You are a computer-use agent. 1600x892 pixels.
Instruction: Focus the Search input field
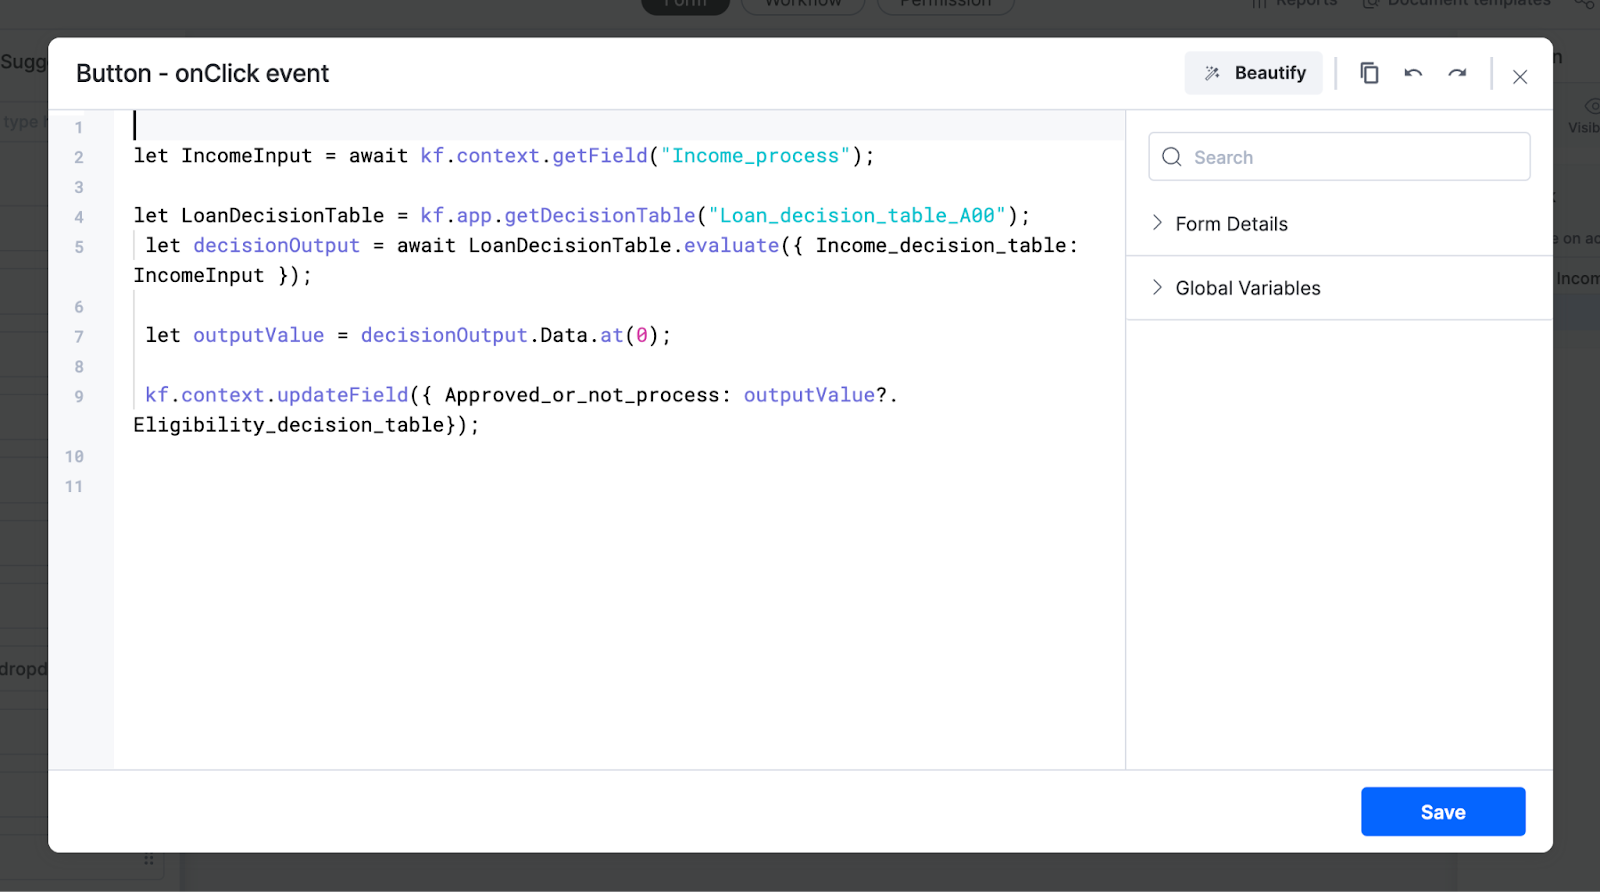1339,157
